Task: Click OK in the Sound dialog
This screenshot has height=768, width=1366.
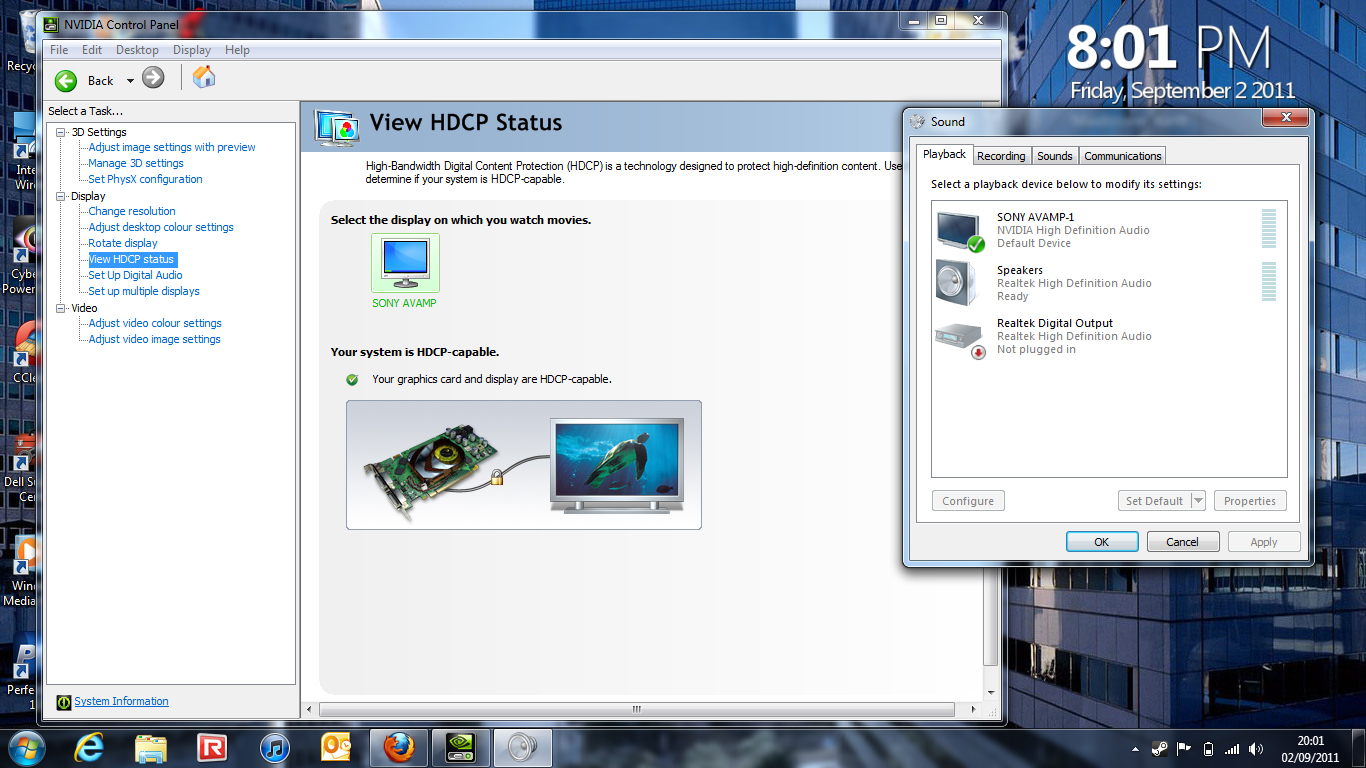Action: pos(1102,542)
